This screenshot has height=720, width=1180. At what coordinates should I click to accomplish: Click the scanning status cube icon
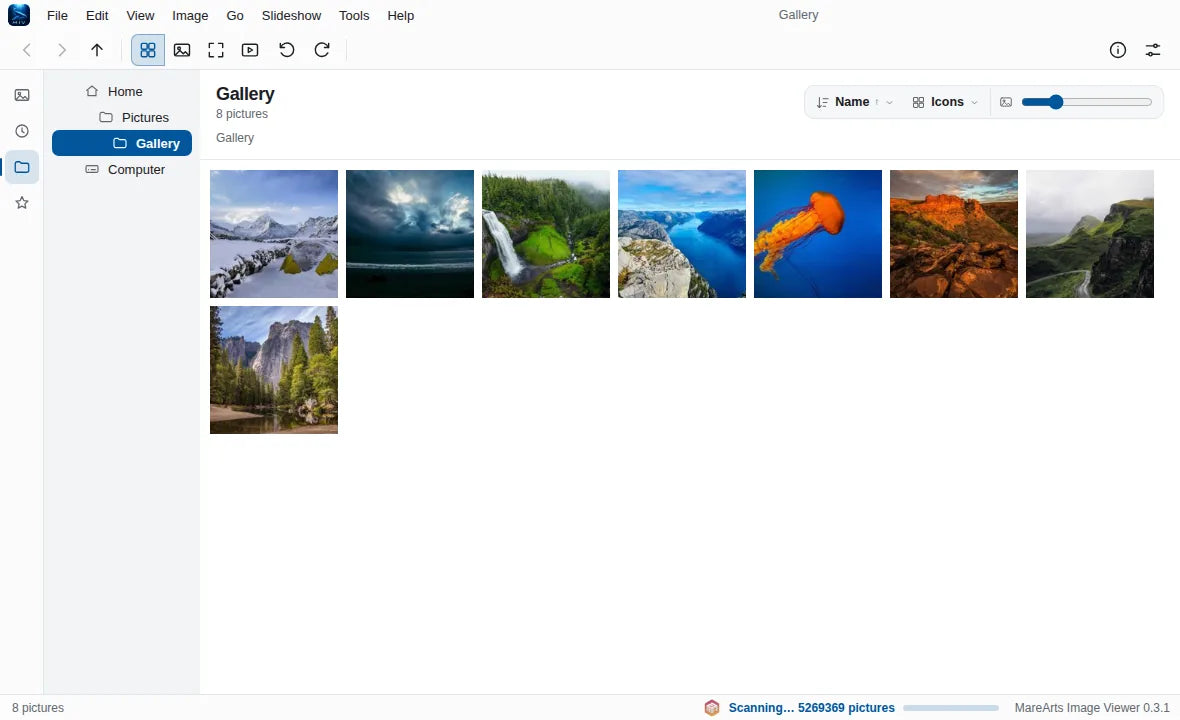point(711,707)
